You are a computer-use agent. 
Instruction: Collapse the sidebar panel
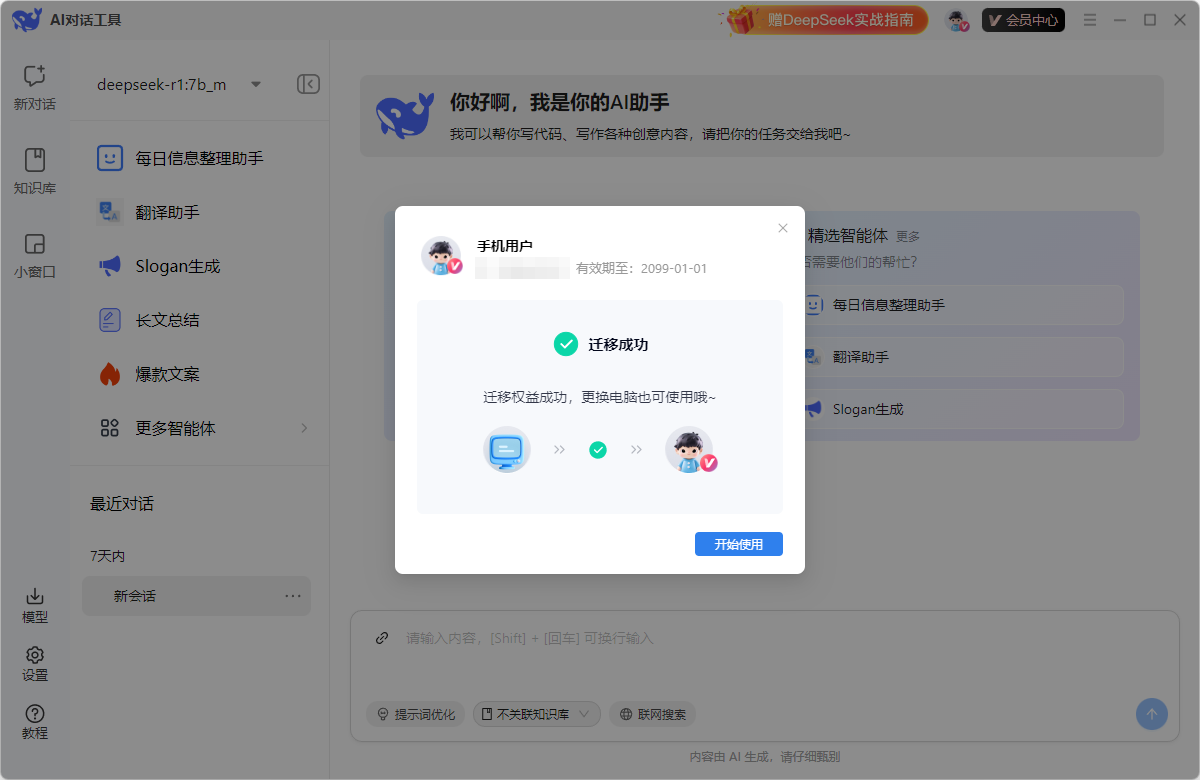pos(308,84)
